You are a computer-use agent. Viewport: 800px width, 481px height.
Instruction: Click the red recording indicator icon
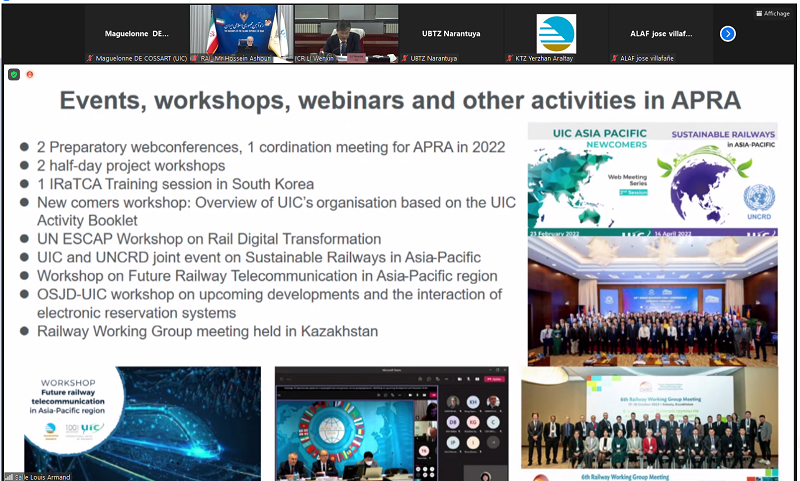coord(30,74)
